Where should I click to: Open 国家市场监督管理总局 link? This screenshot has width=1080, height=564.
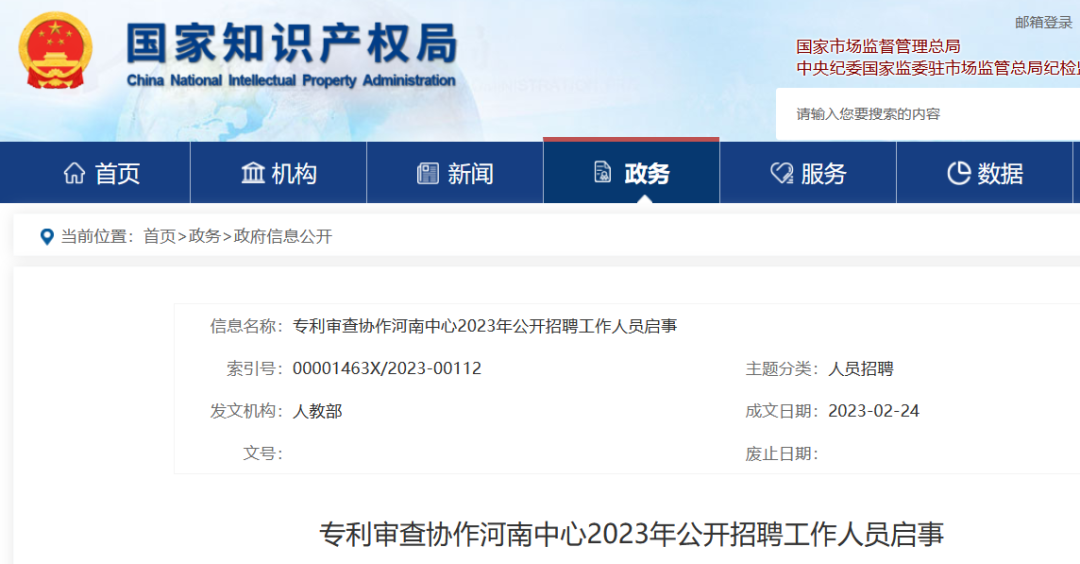tap(878, 46)
